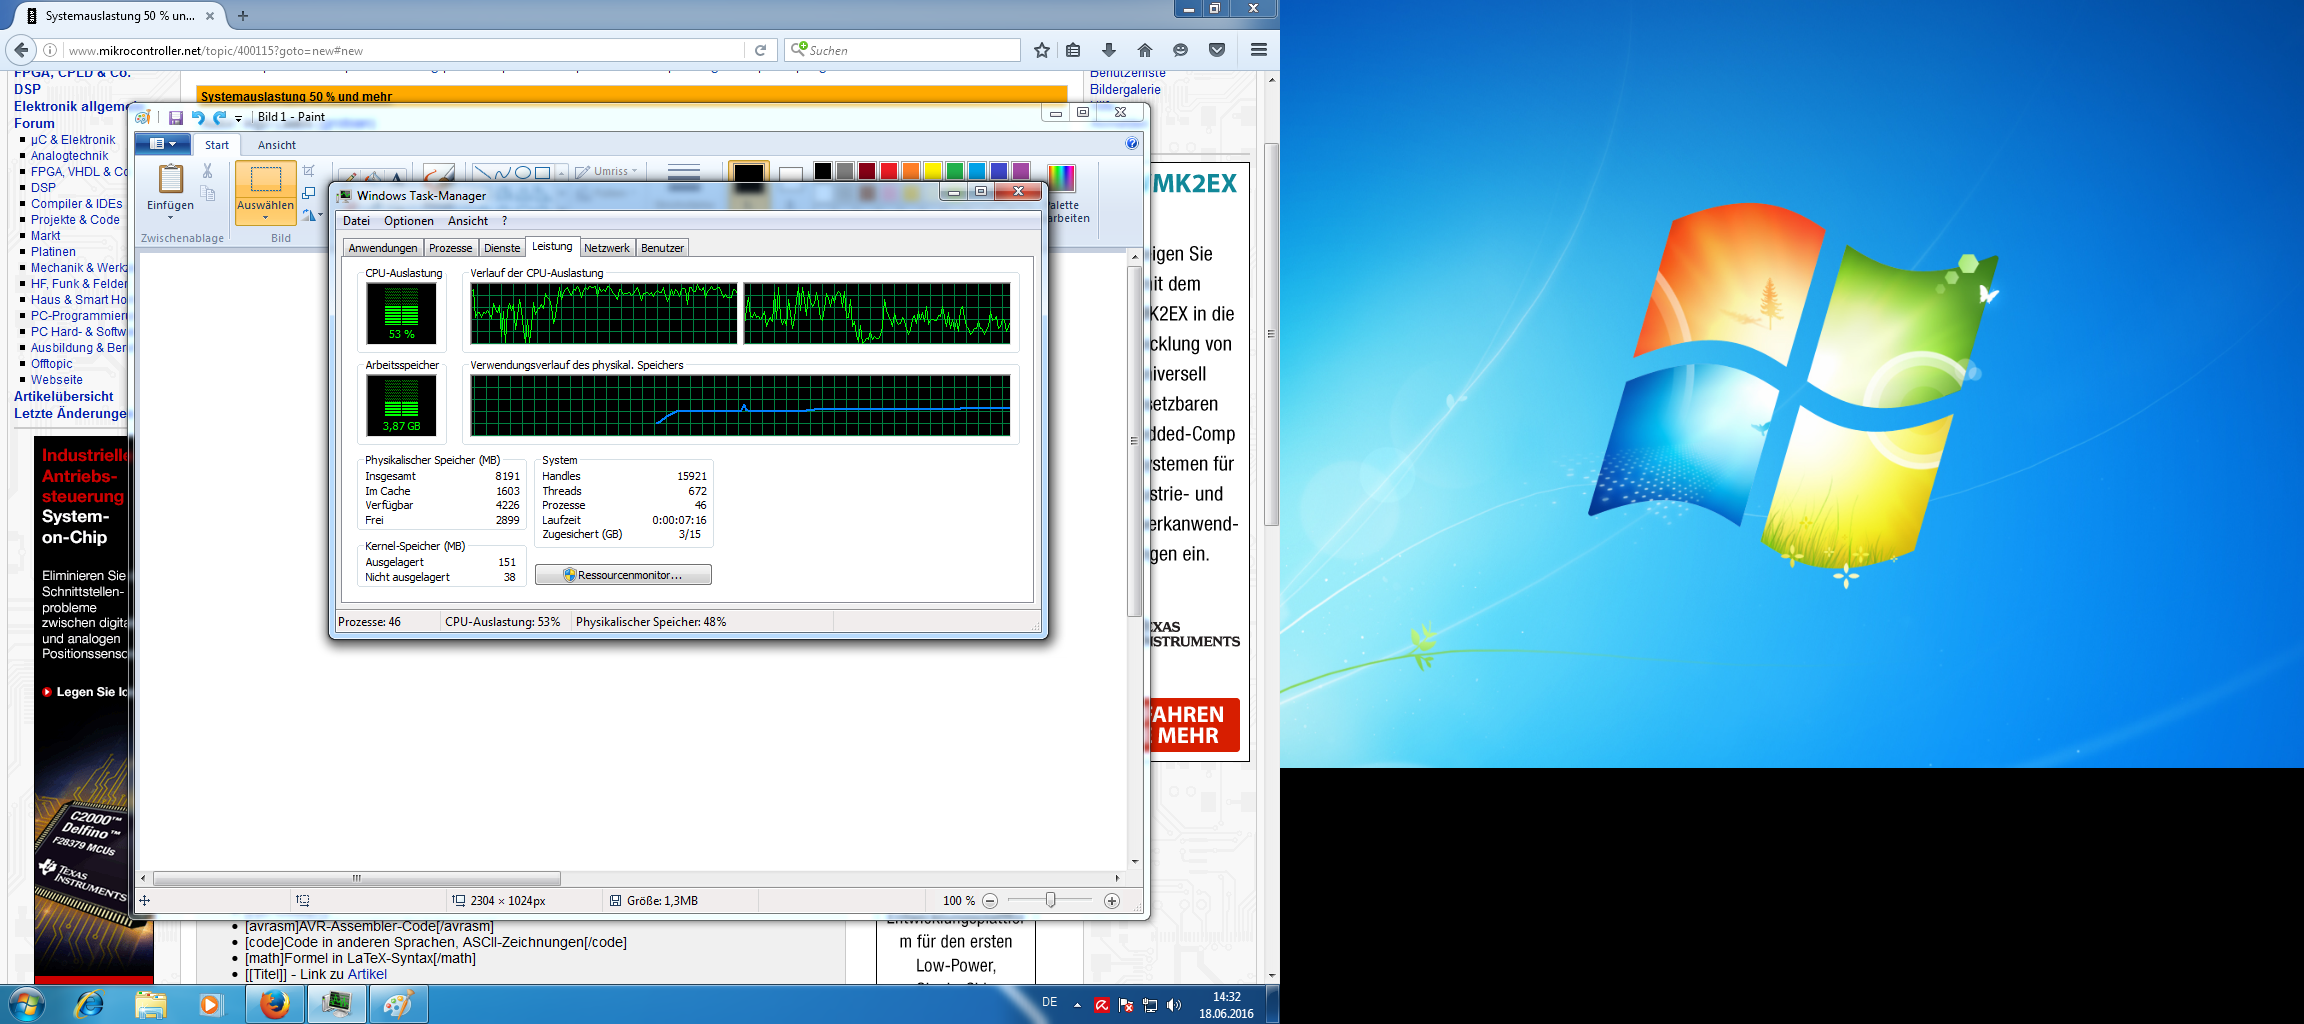Pick the yellow color from Paint palette
Viewport: 2304px width, 1024px height.
933,171
